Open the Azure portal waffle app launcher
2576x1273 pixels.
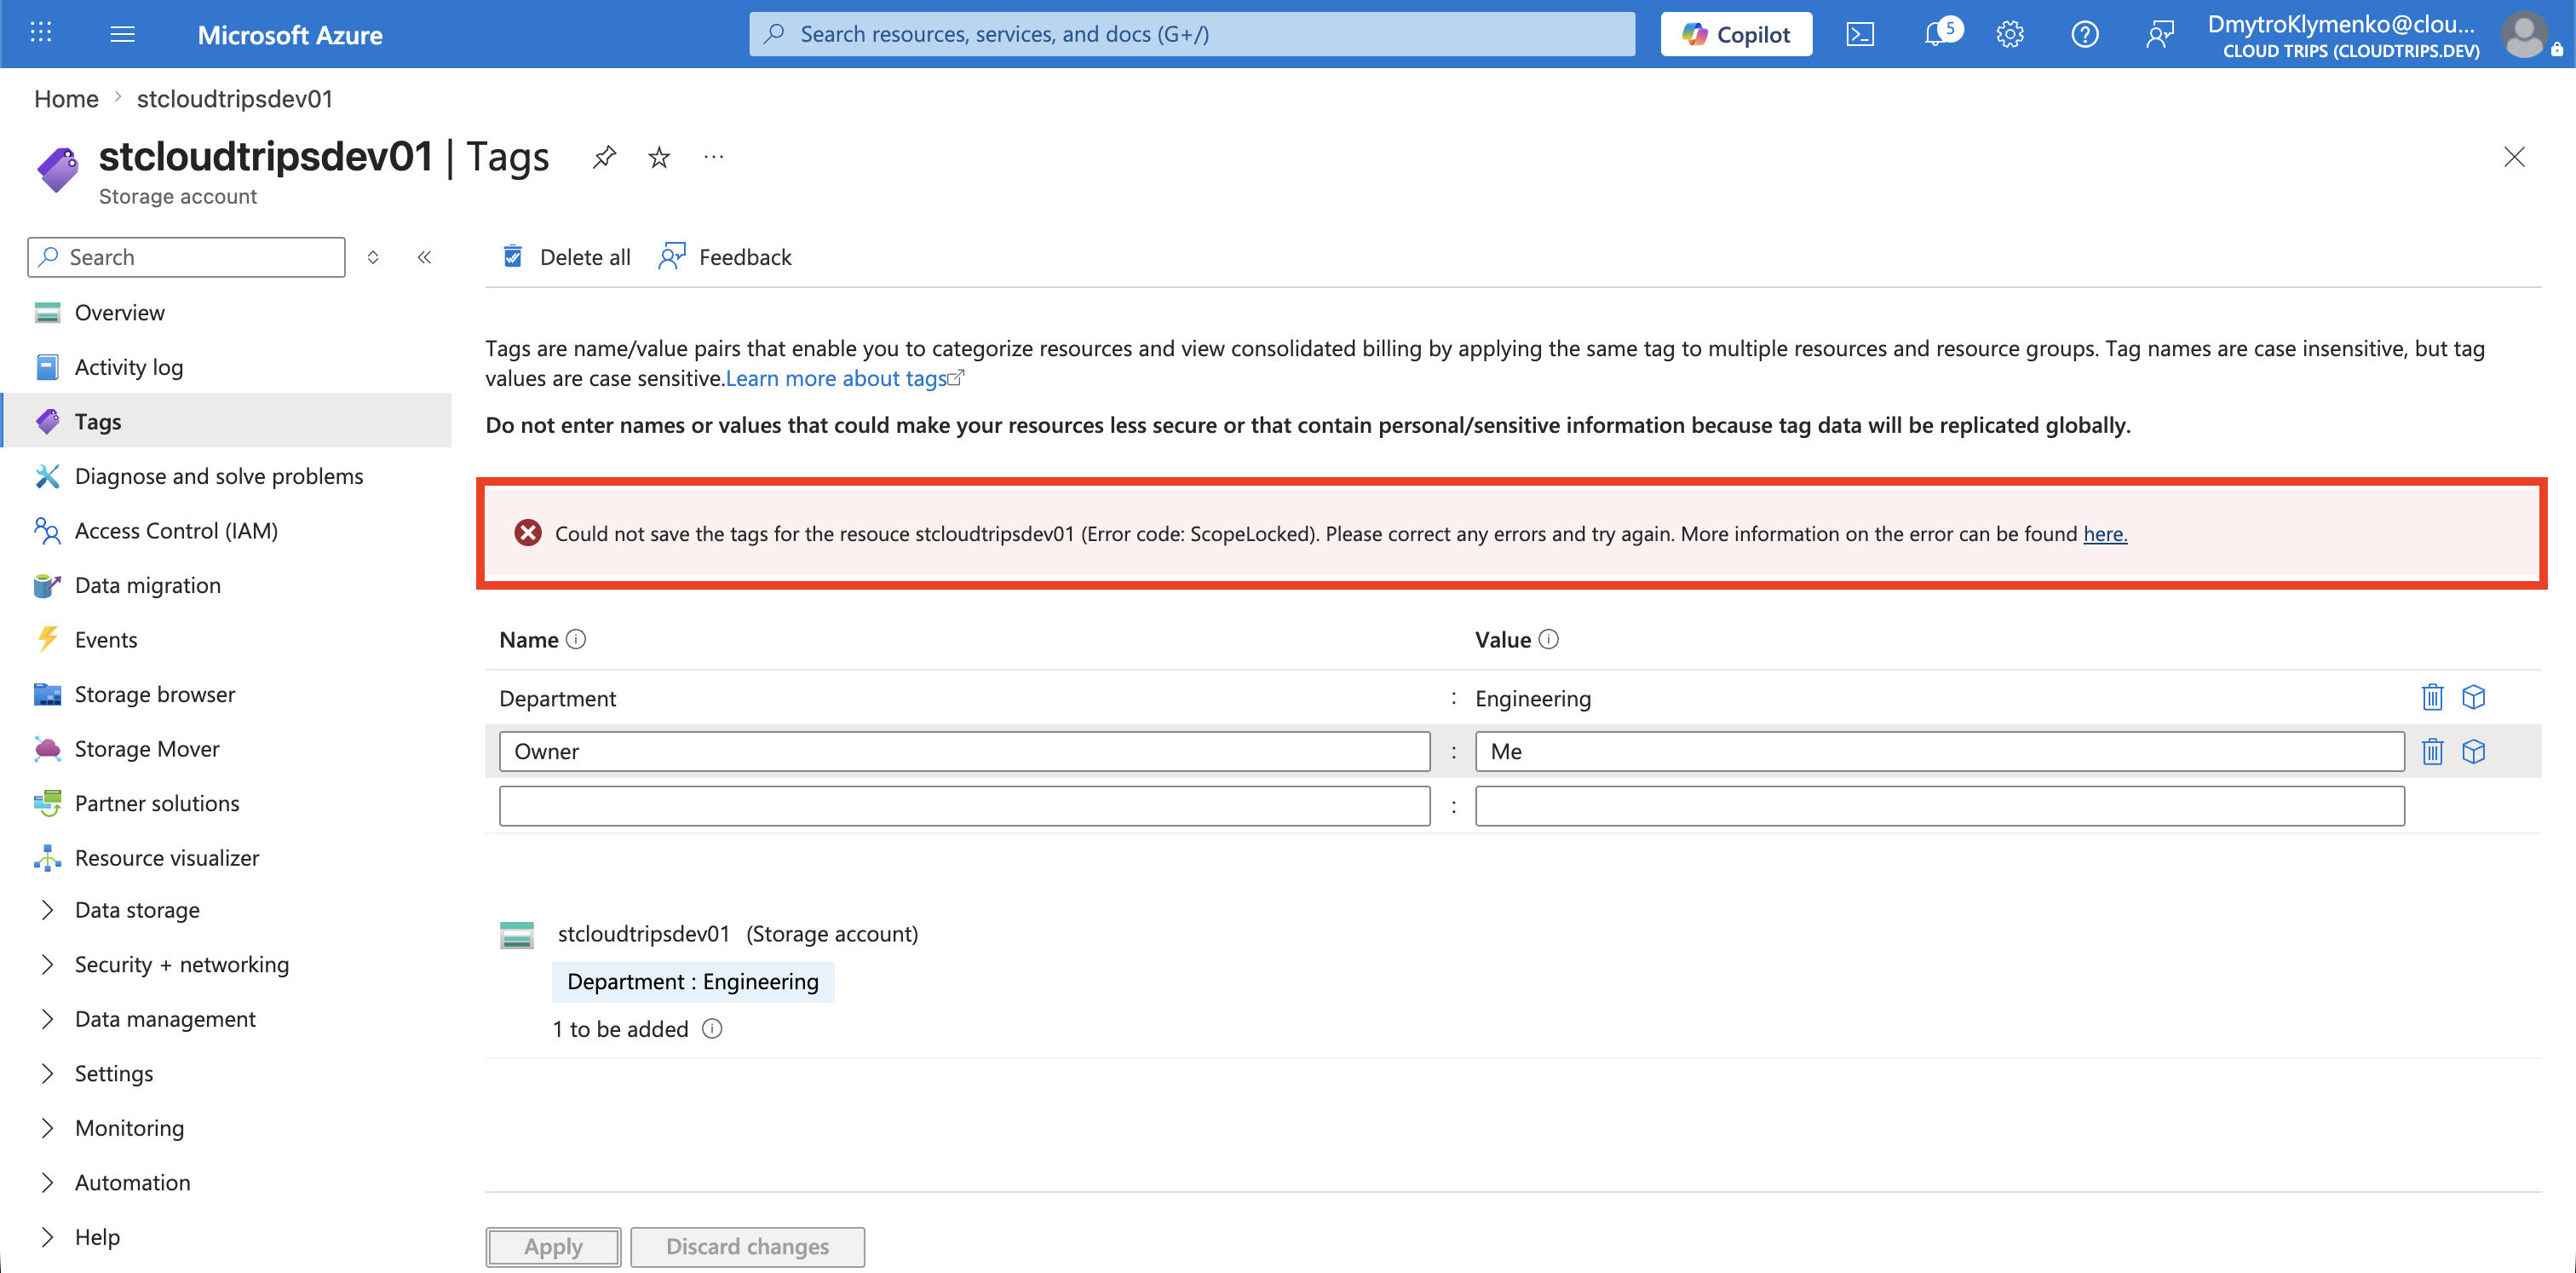pyautogui.click(x=40, y=33)
